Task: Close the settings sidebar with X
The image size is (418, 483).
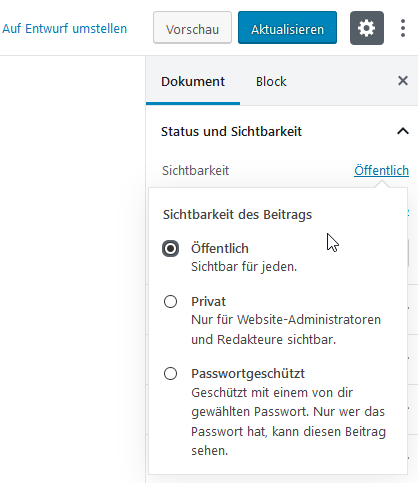Action: pyautogui.click(x=403, y=81)
